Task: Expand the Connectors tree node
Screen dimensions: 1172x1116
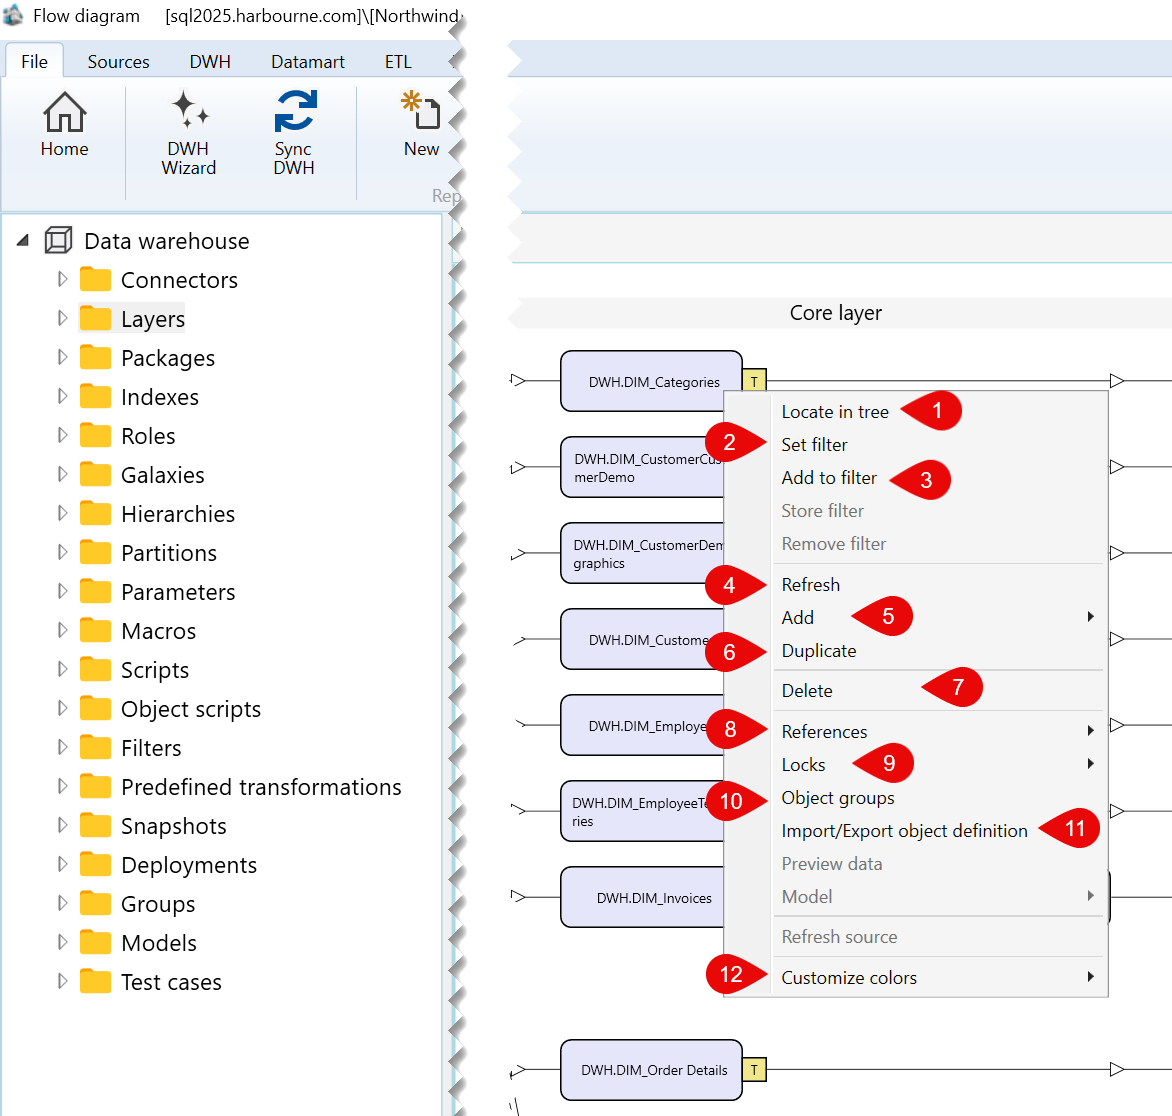Action: click(63, 279)
